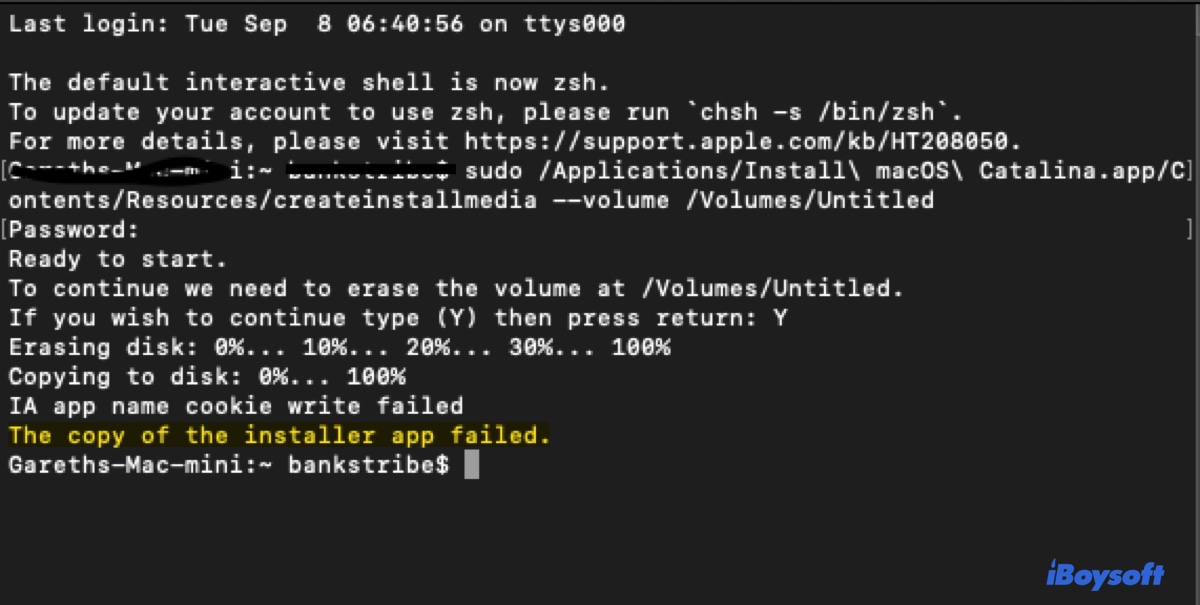Click the "IA app name cookie write failed" line

click(x=236, y=406)
